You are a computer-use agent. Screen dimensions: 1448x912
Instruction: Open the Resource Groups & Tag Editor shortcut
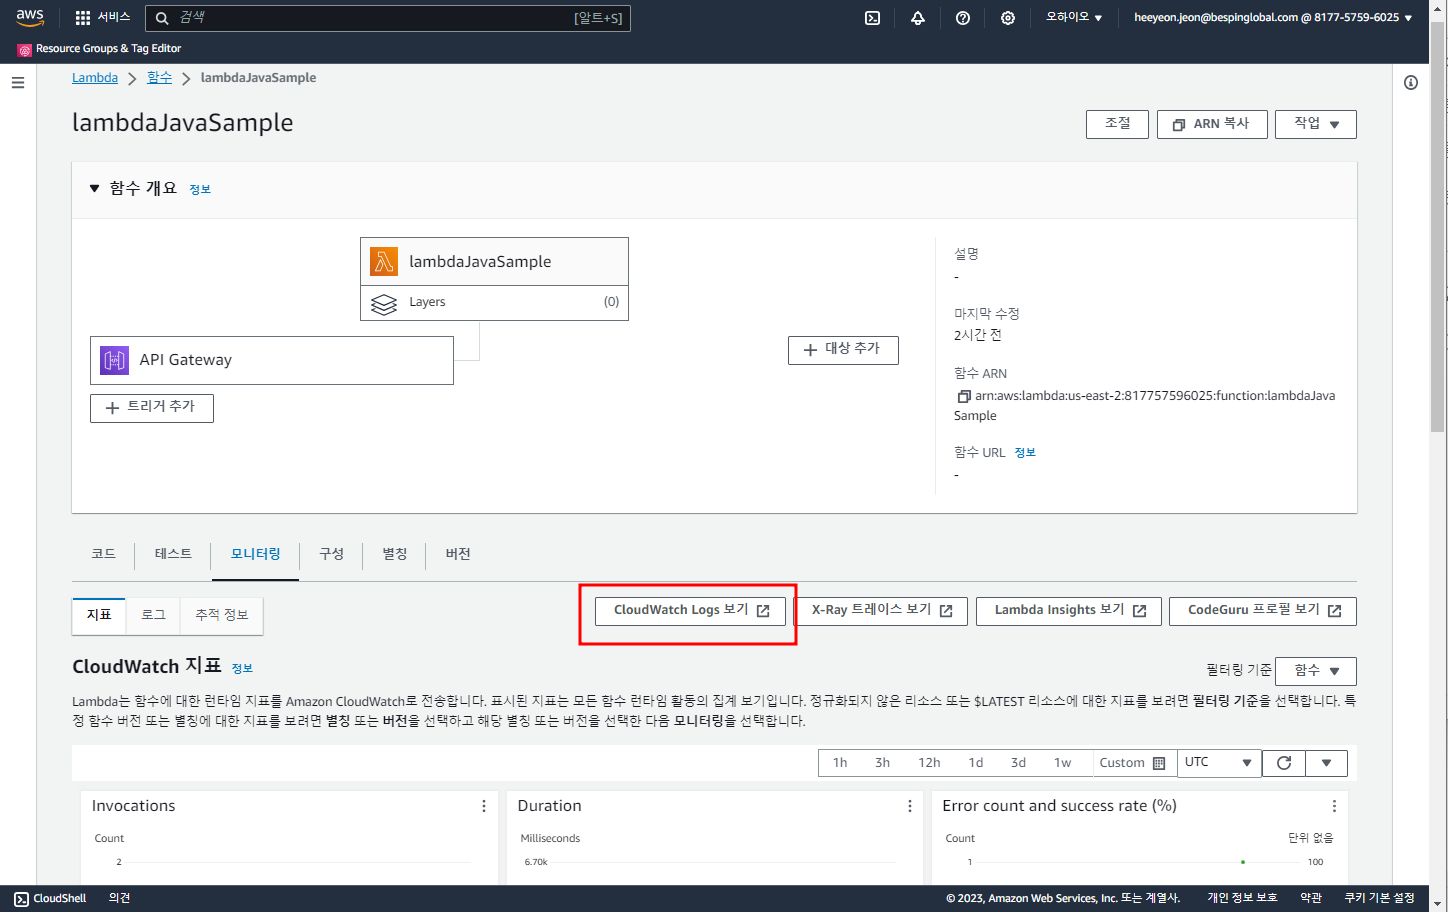(x=99, y=49)
